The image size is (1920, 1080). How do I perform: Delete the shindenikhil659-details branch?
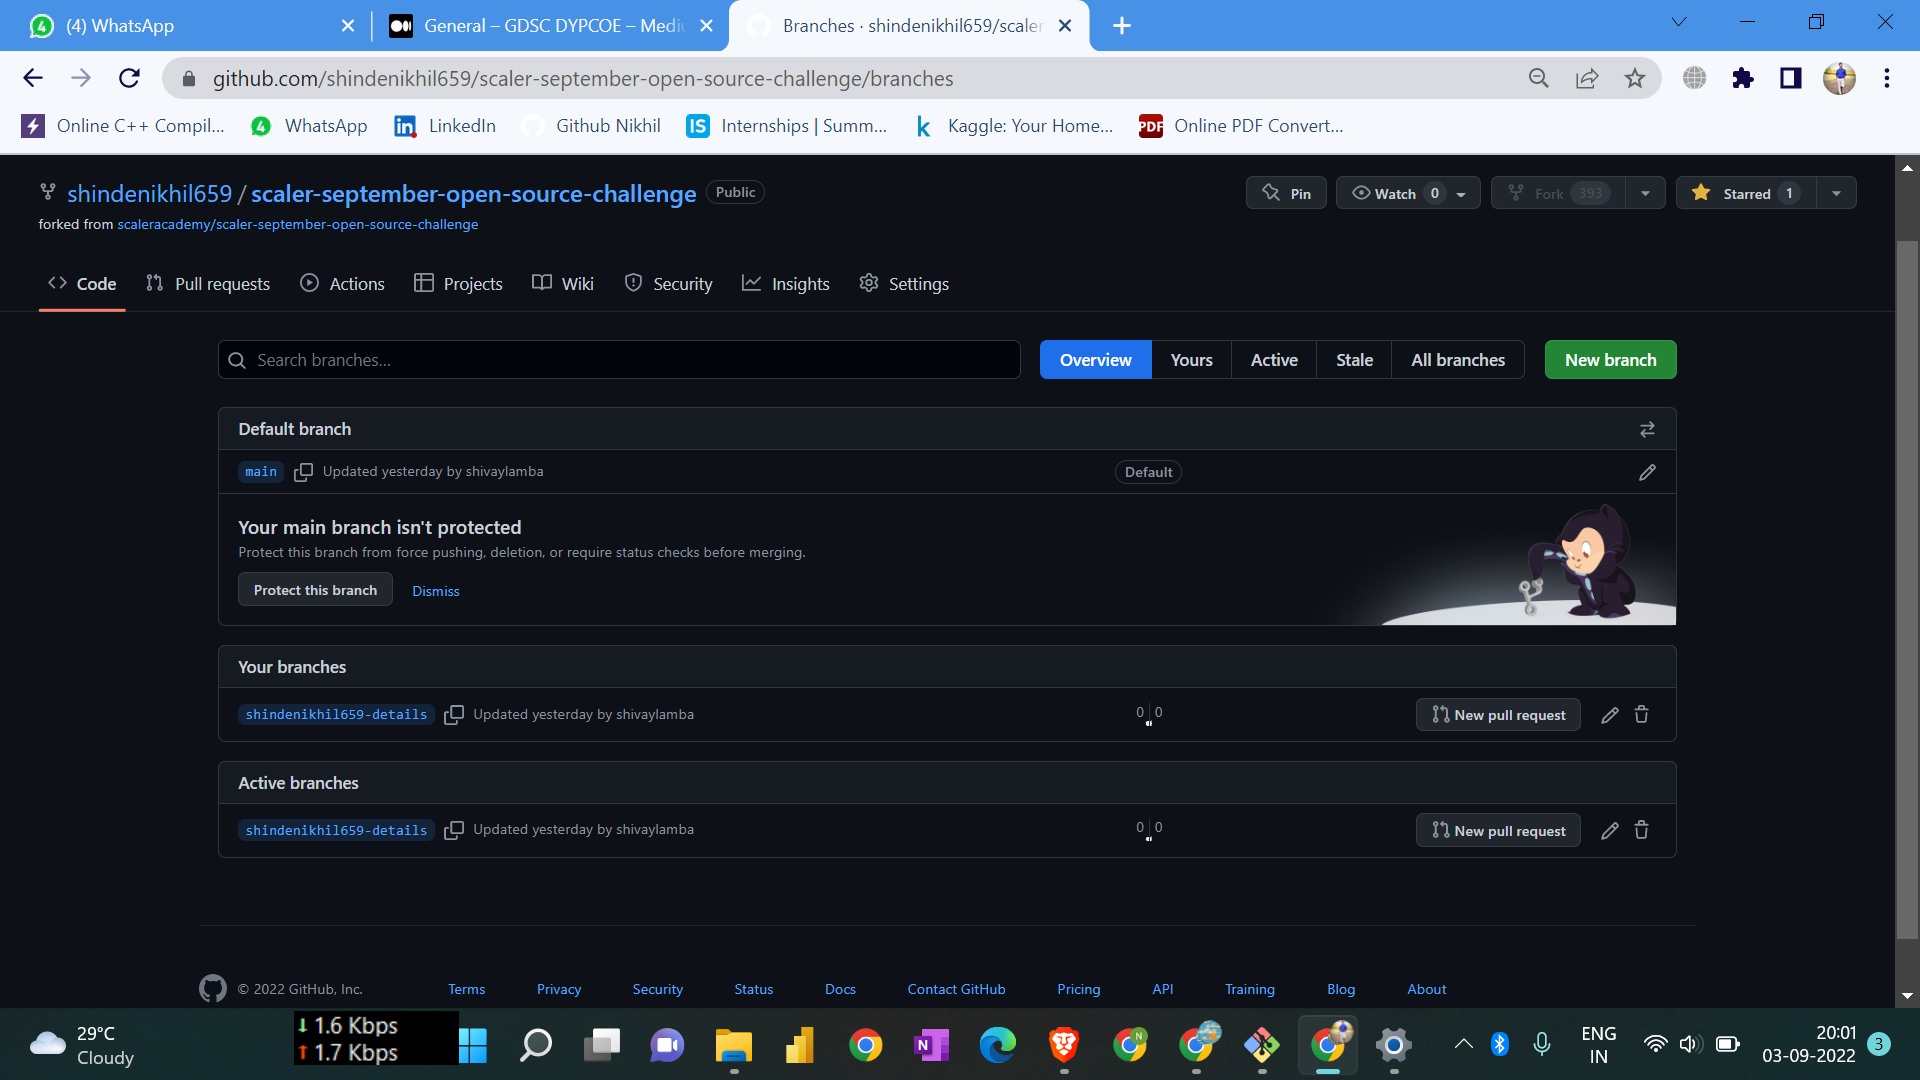1640,714
